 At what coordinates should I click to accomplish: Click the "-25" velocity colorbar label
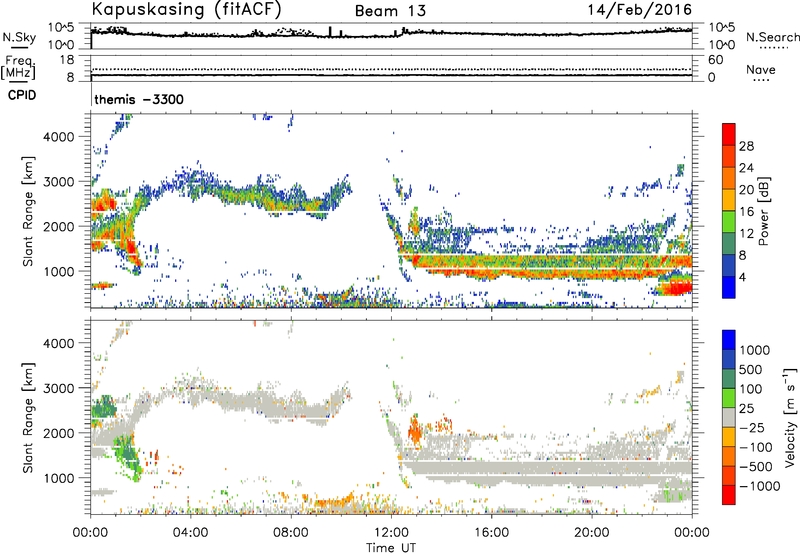click(752, 428)
